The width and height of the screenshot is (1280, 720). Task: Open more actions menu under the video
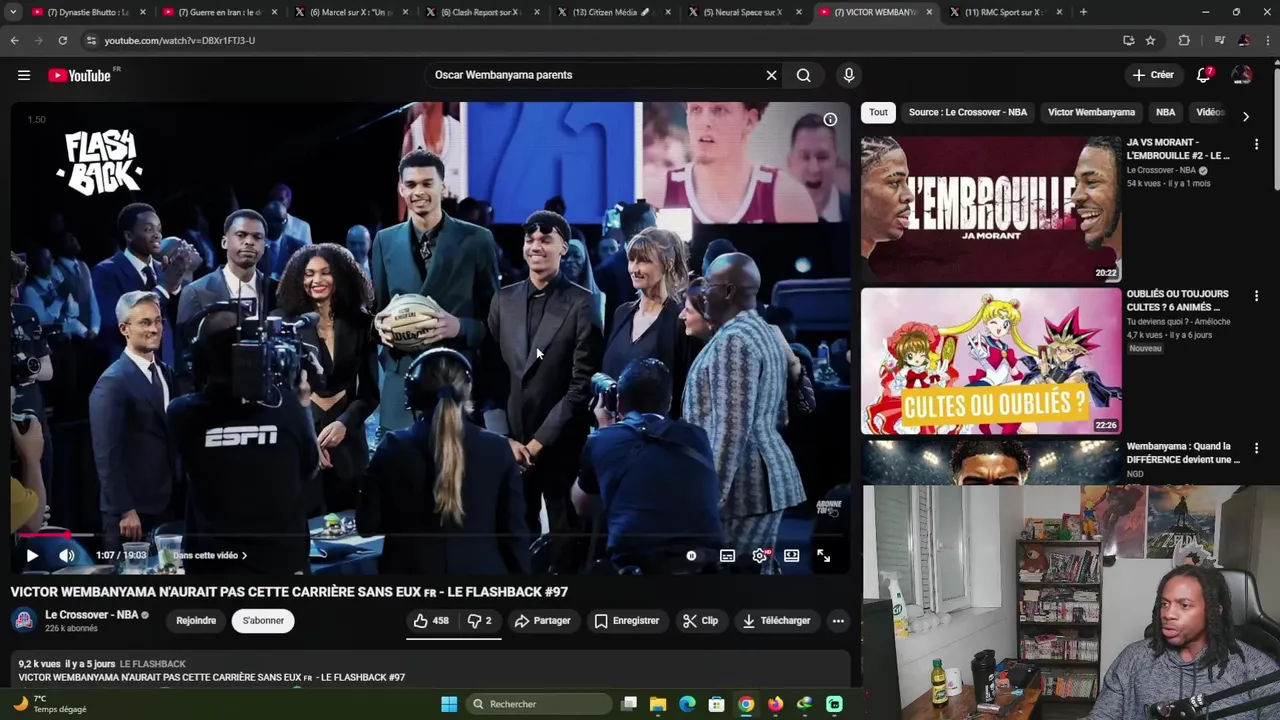[838, 621]
